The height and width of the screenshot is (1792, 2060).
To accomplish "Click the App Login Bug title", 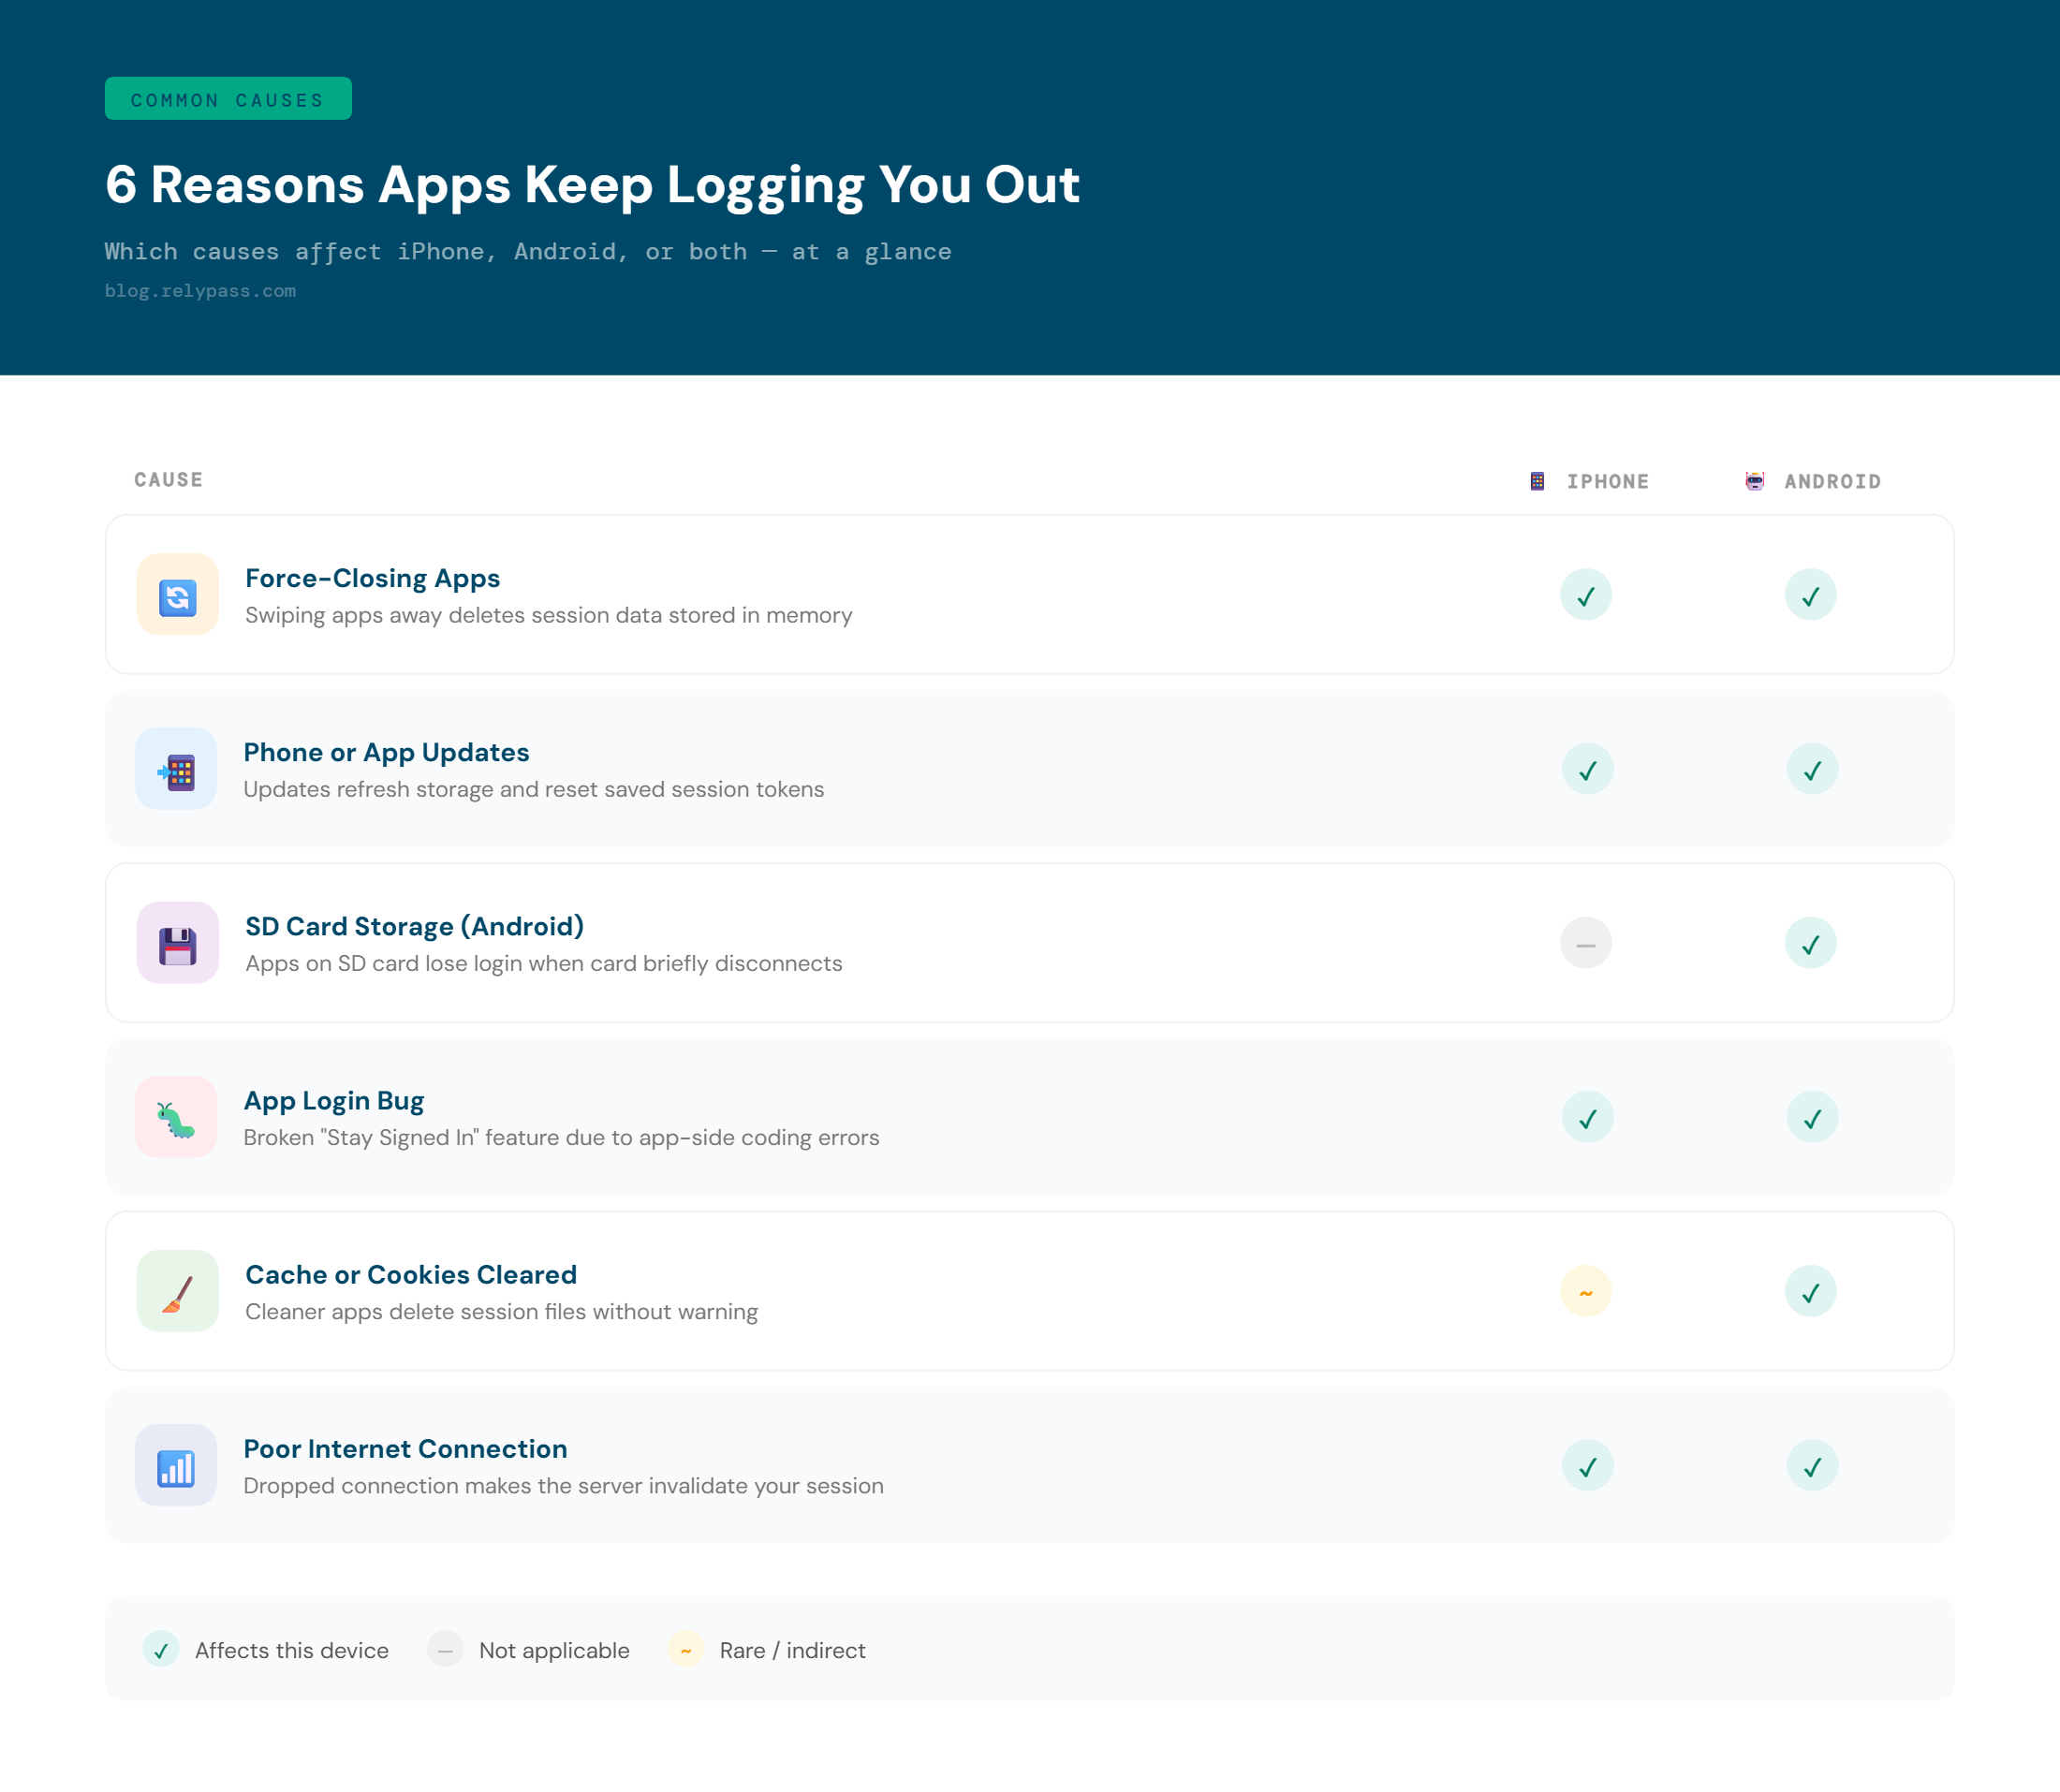I will [x=333, y=1100].
